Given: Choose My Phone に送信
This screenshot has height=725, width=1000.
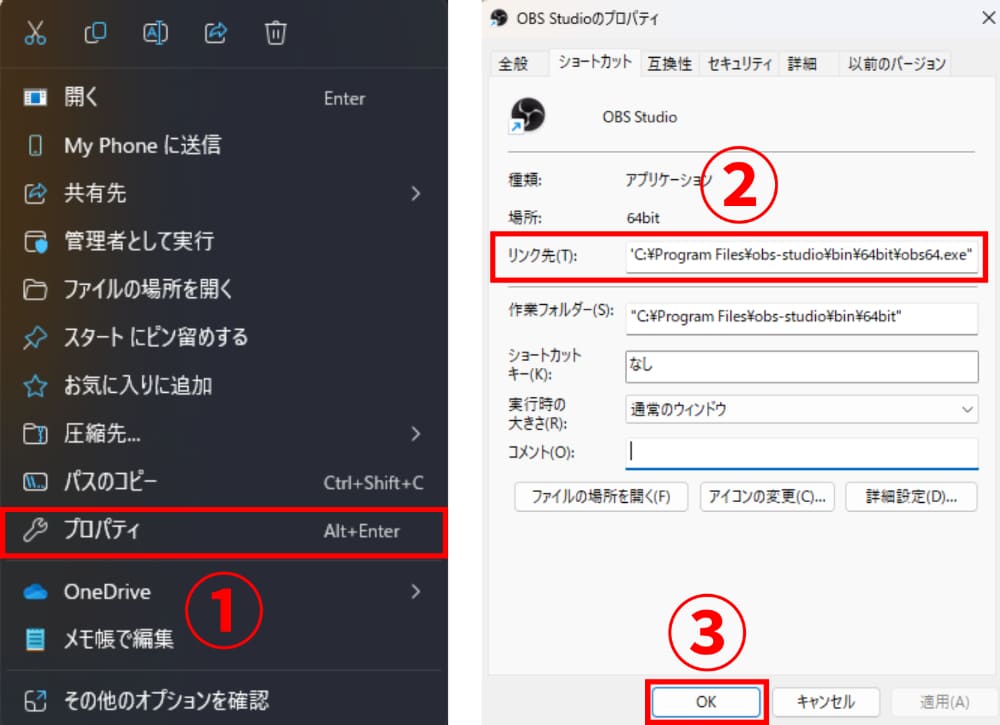Looking at the screenshot, I should (x=223, y=145).
